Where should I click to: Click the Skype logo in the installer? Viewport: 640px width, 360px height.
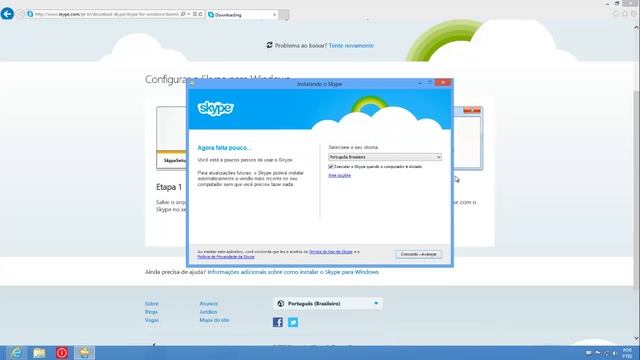pos(216,108)
